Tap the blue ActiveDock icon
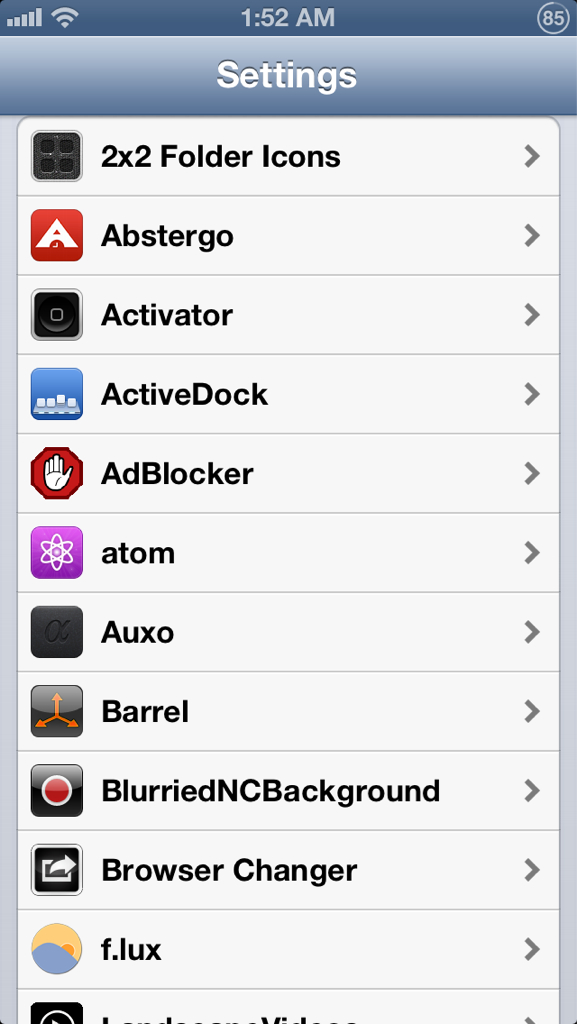 click(x=57, y=394)
